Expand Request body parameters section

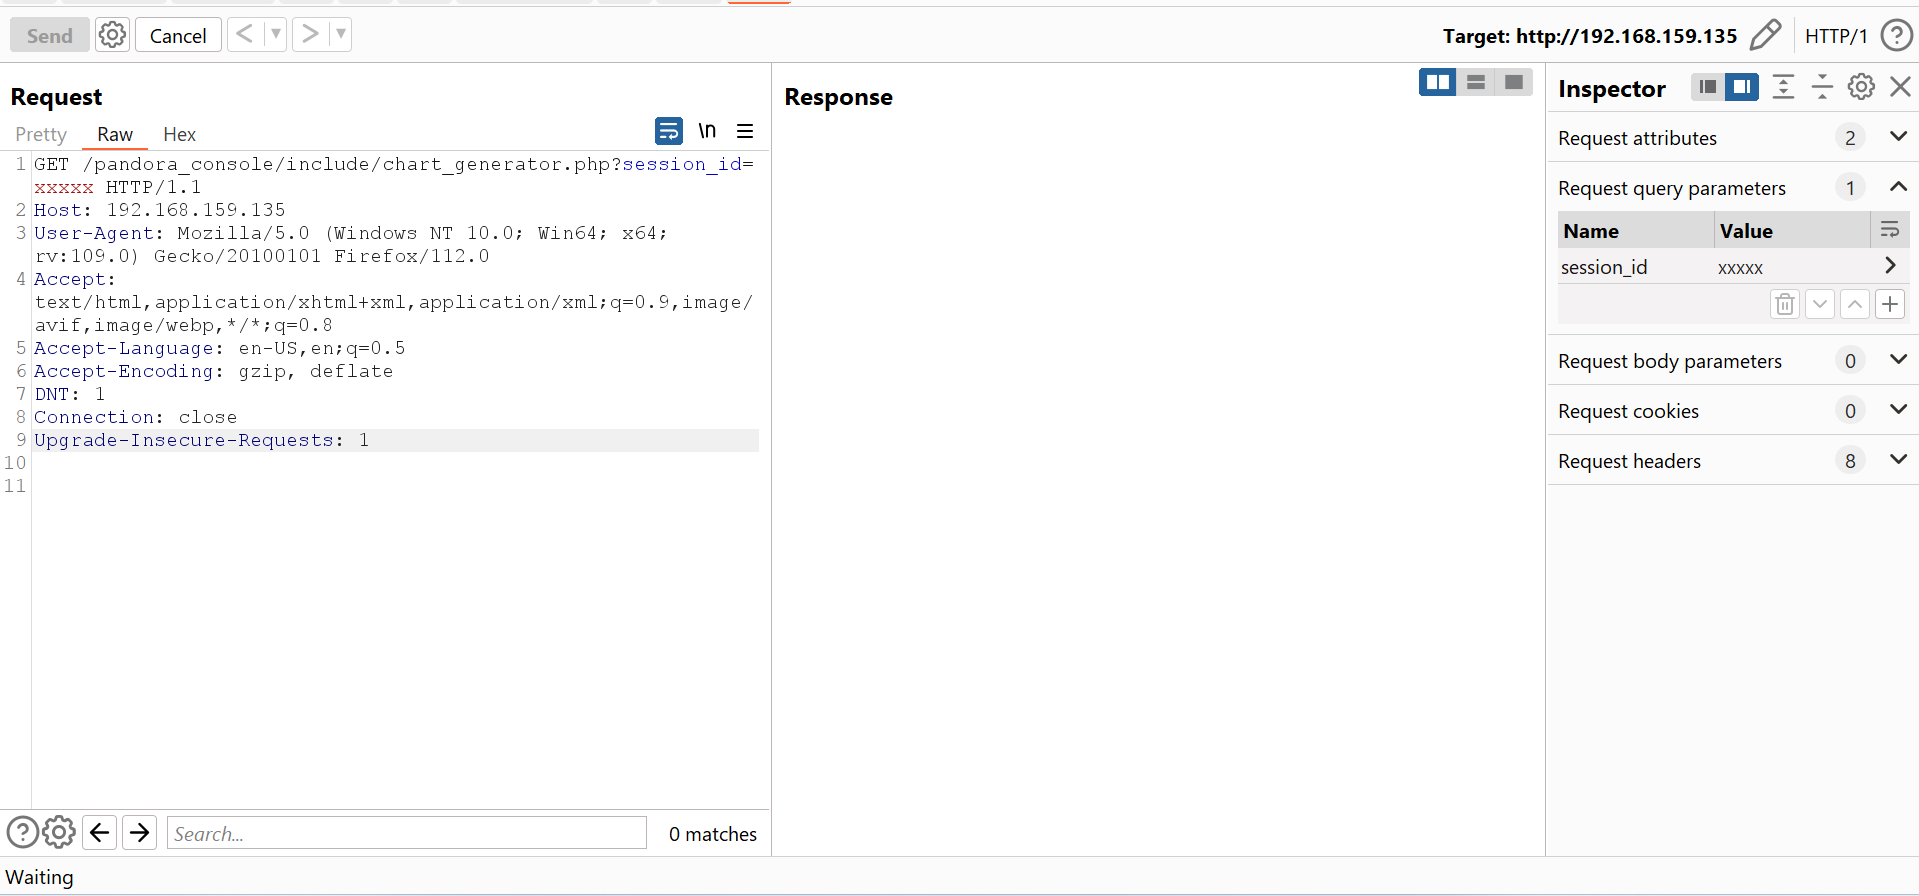[x=1898, y=359]
